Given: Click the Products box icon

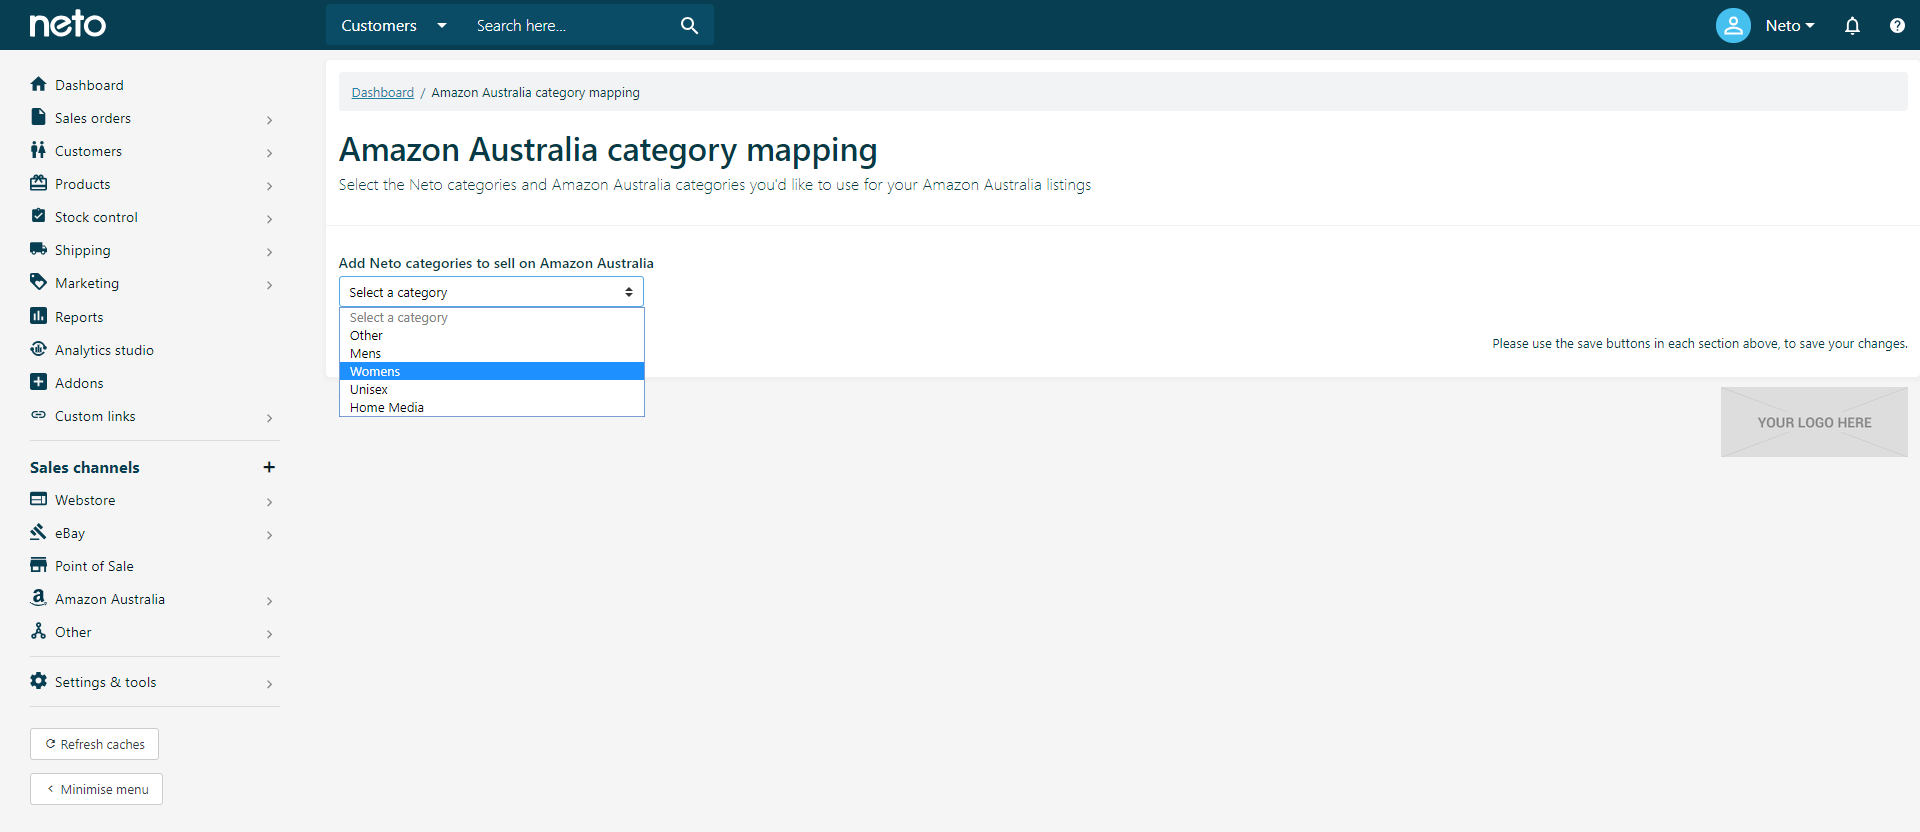Looking at the screenshot, I should point(38,183).
